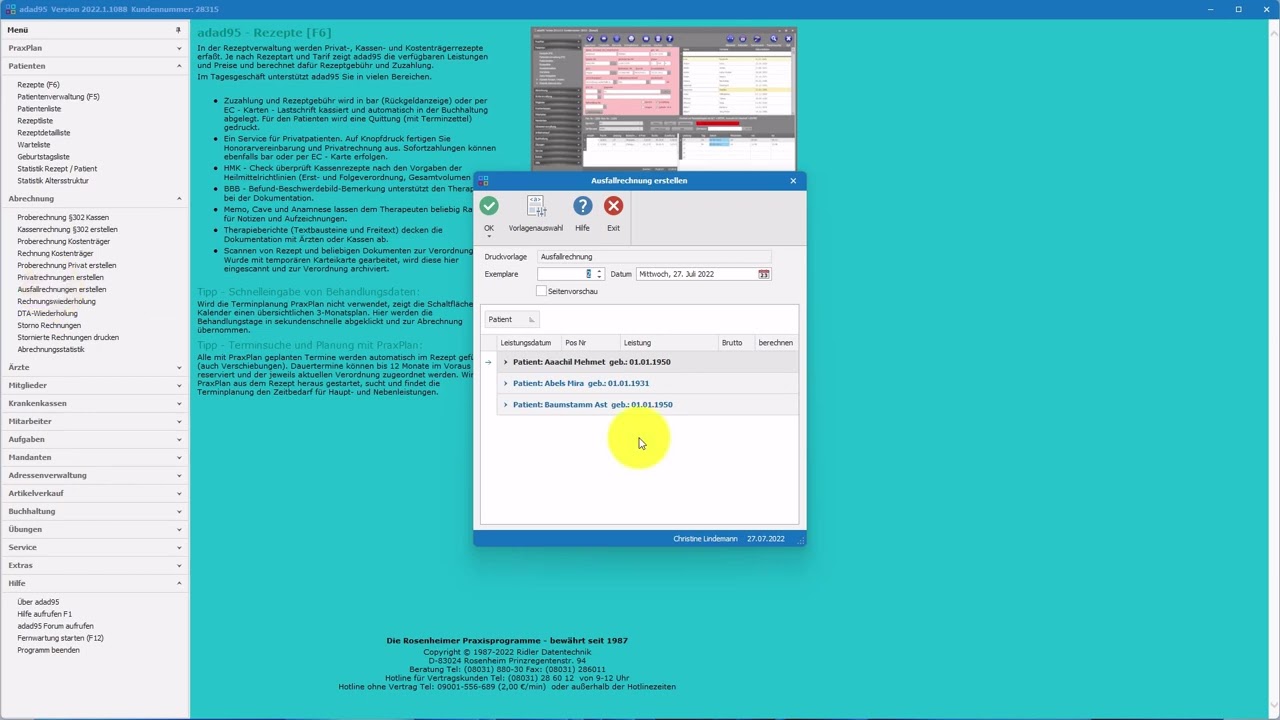Click the blue Hilfe question mark icon

point(582,206)
